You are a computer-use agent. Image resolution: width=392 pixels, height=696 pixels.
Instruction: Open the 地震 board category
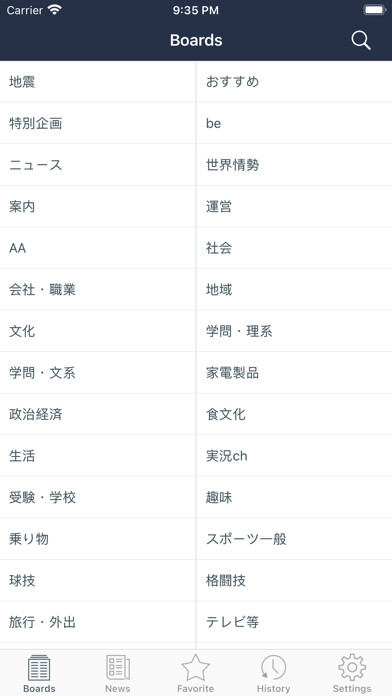[98, 82]
